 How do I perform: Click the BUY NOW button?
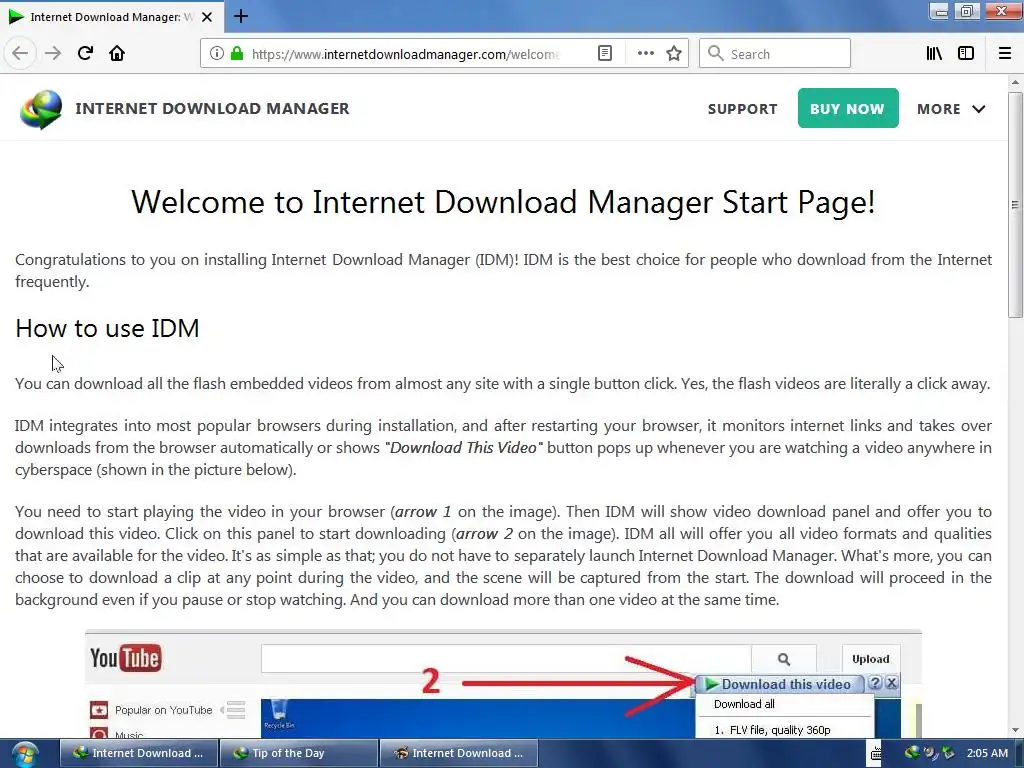(x=848, y=108)
